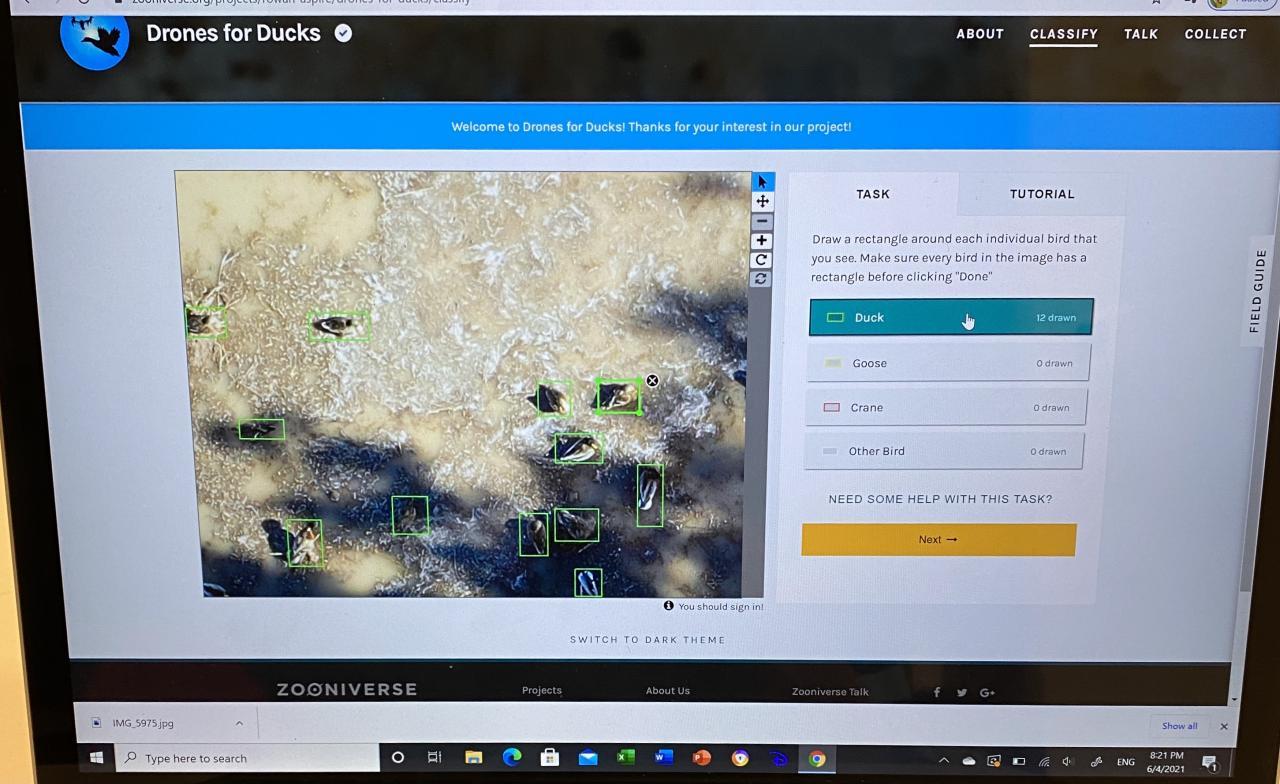Select the Goose drawing tool
The height and width of the screenshot is (784, 1280).
click(948, 363)
